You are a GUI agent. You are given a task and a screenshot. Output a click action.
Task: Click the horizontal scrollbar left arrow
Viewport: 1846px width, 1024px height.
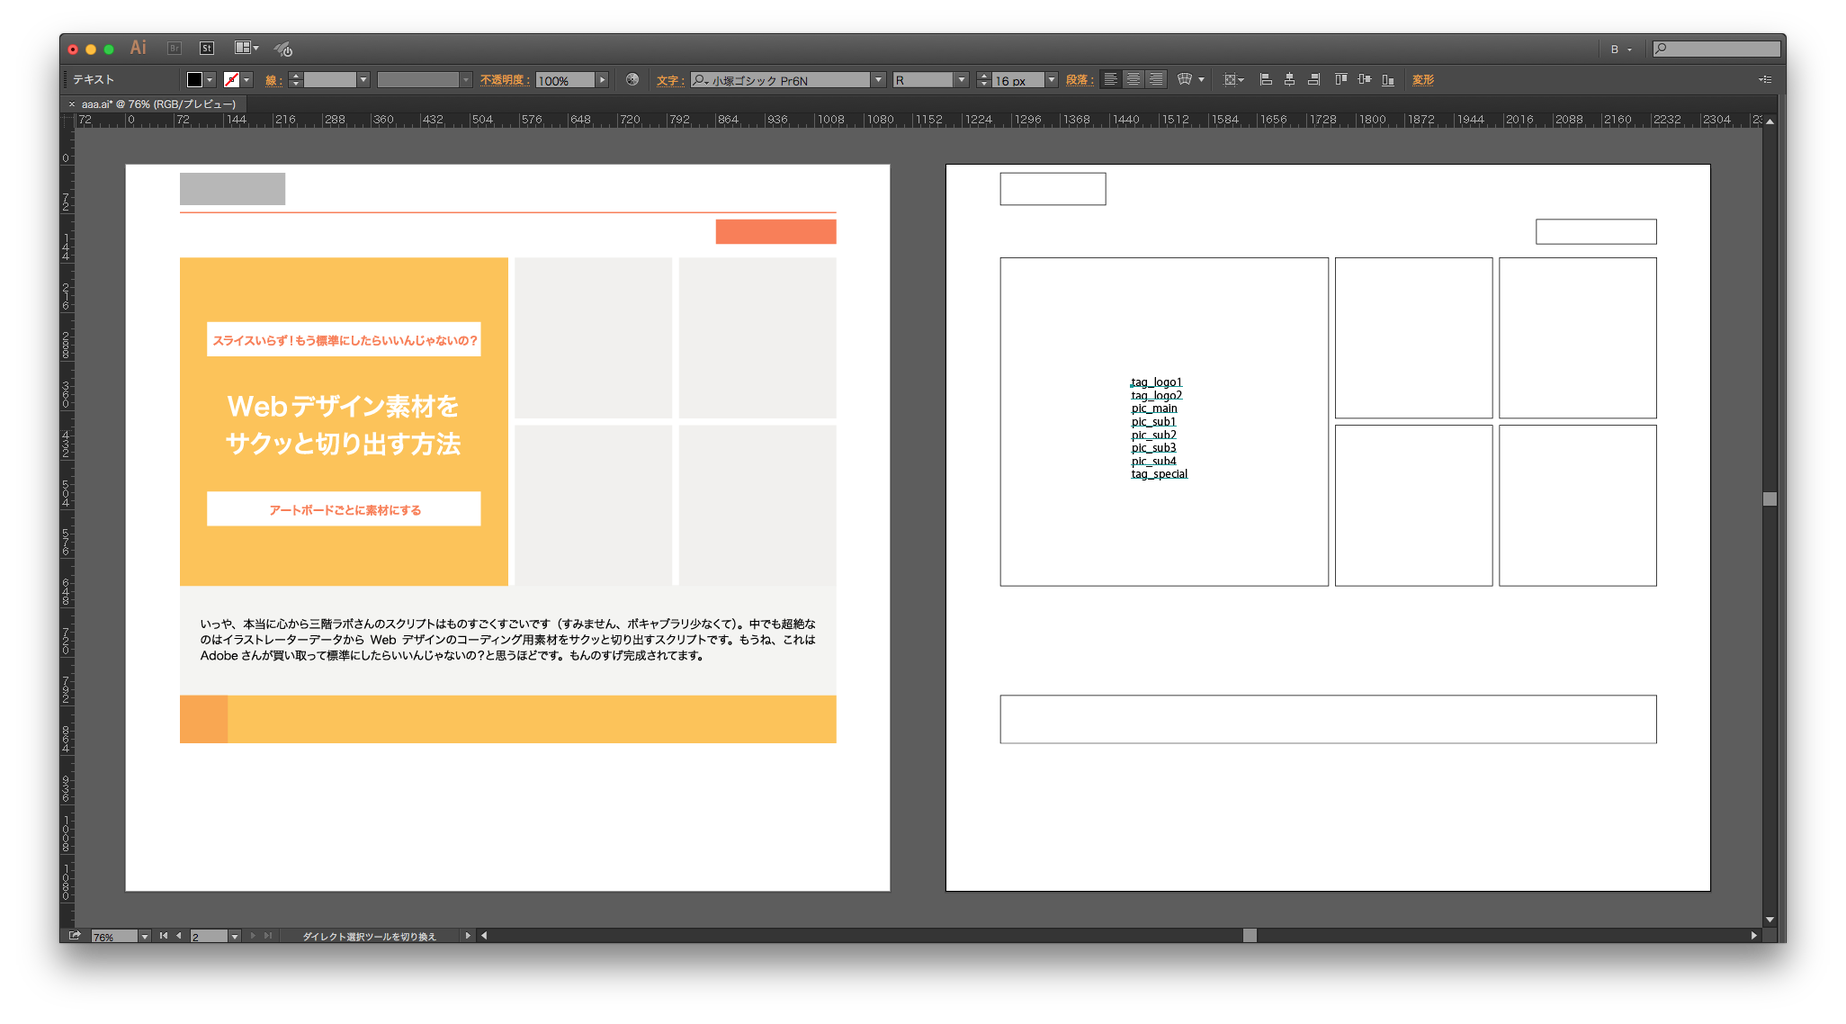[x=484, y=936]
